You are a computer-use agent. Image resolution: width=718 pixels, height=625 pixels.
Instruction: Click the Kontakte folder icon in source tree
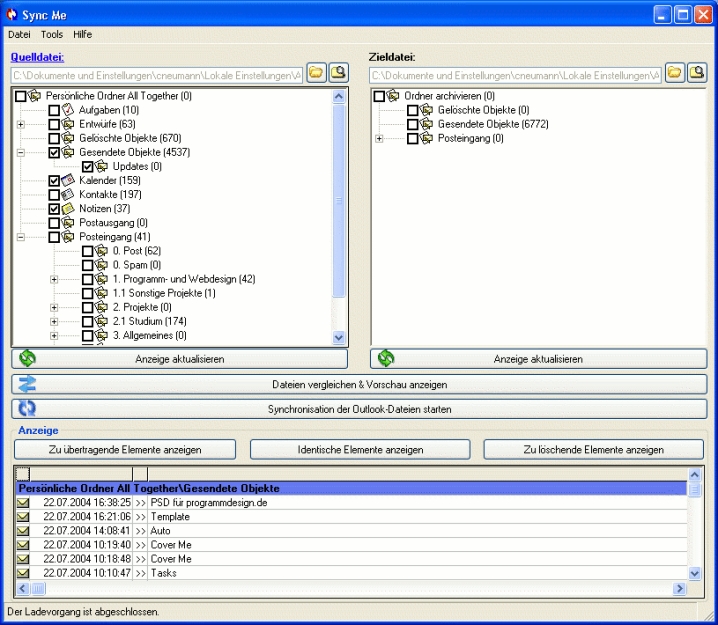(68, 194)
